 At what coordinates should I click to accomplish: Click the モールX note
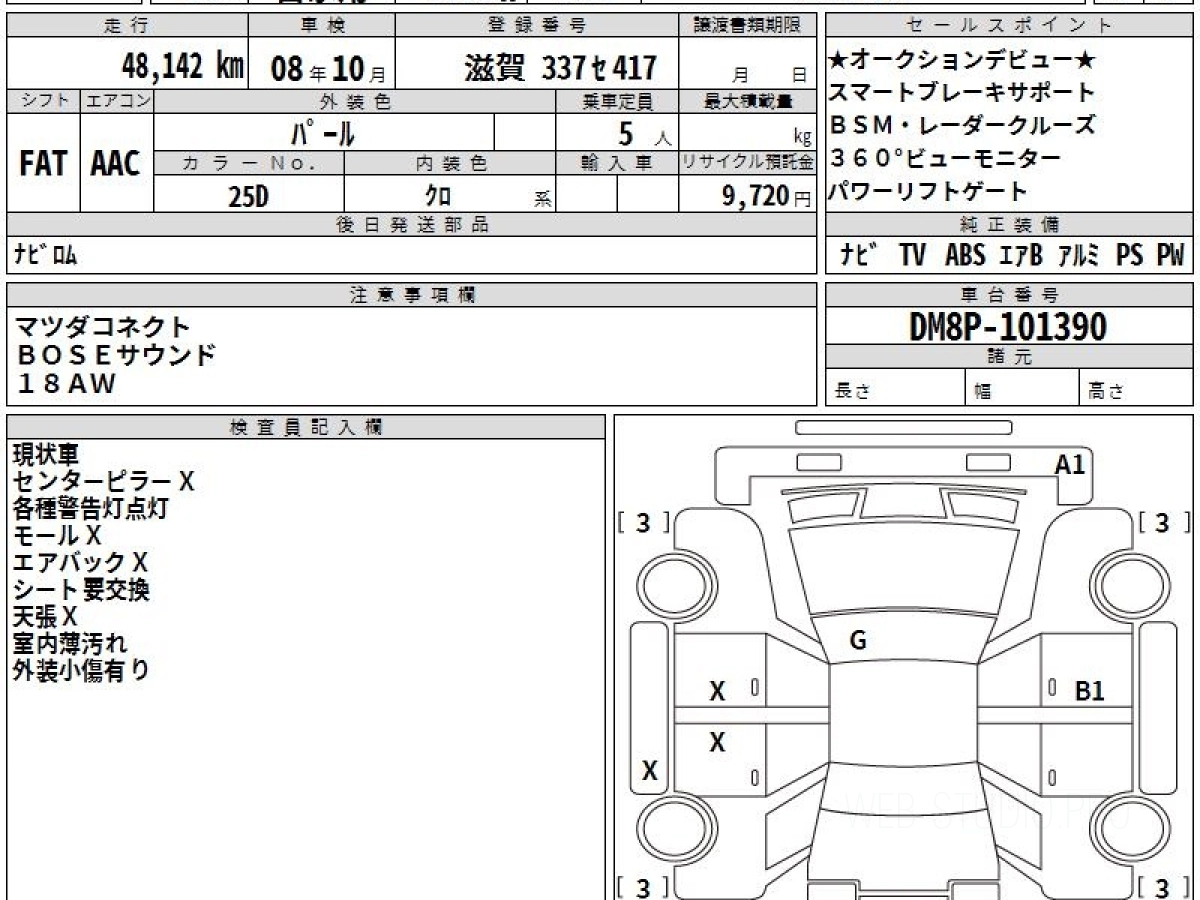click(x=58, y=536)
